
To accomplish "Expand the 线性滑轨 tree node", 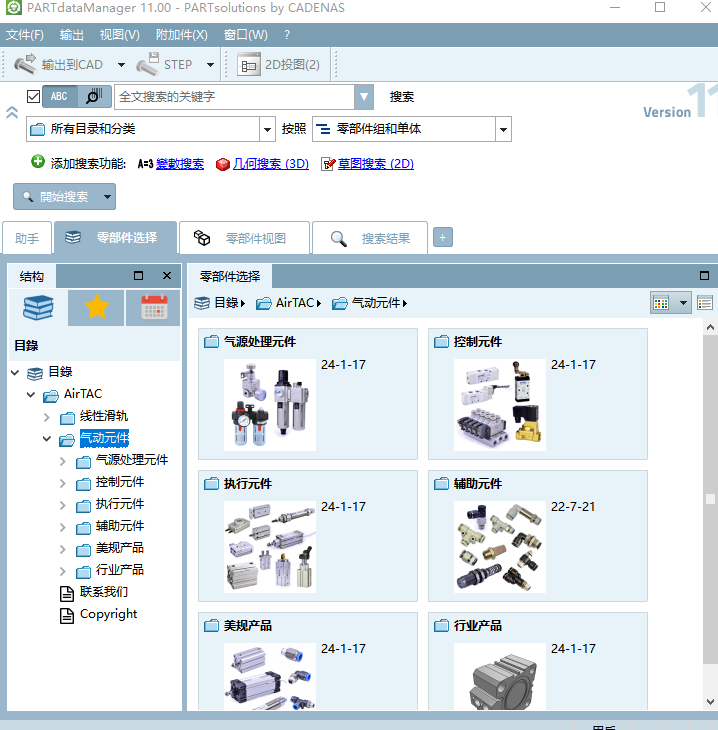I will point(47,417).
